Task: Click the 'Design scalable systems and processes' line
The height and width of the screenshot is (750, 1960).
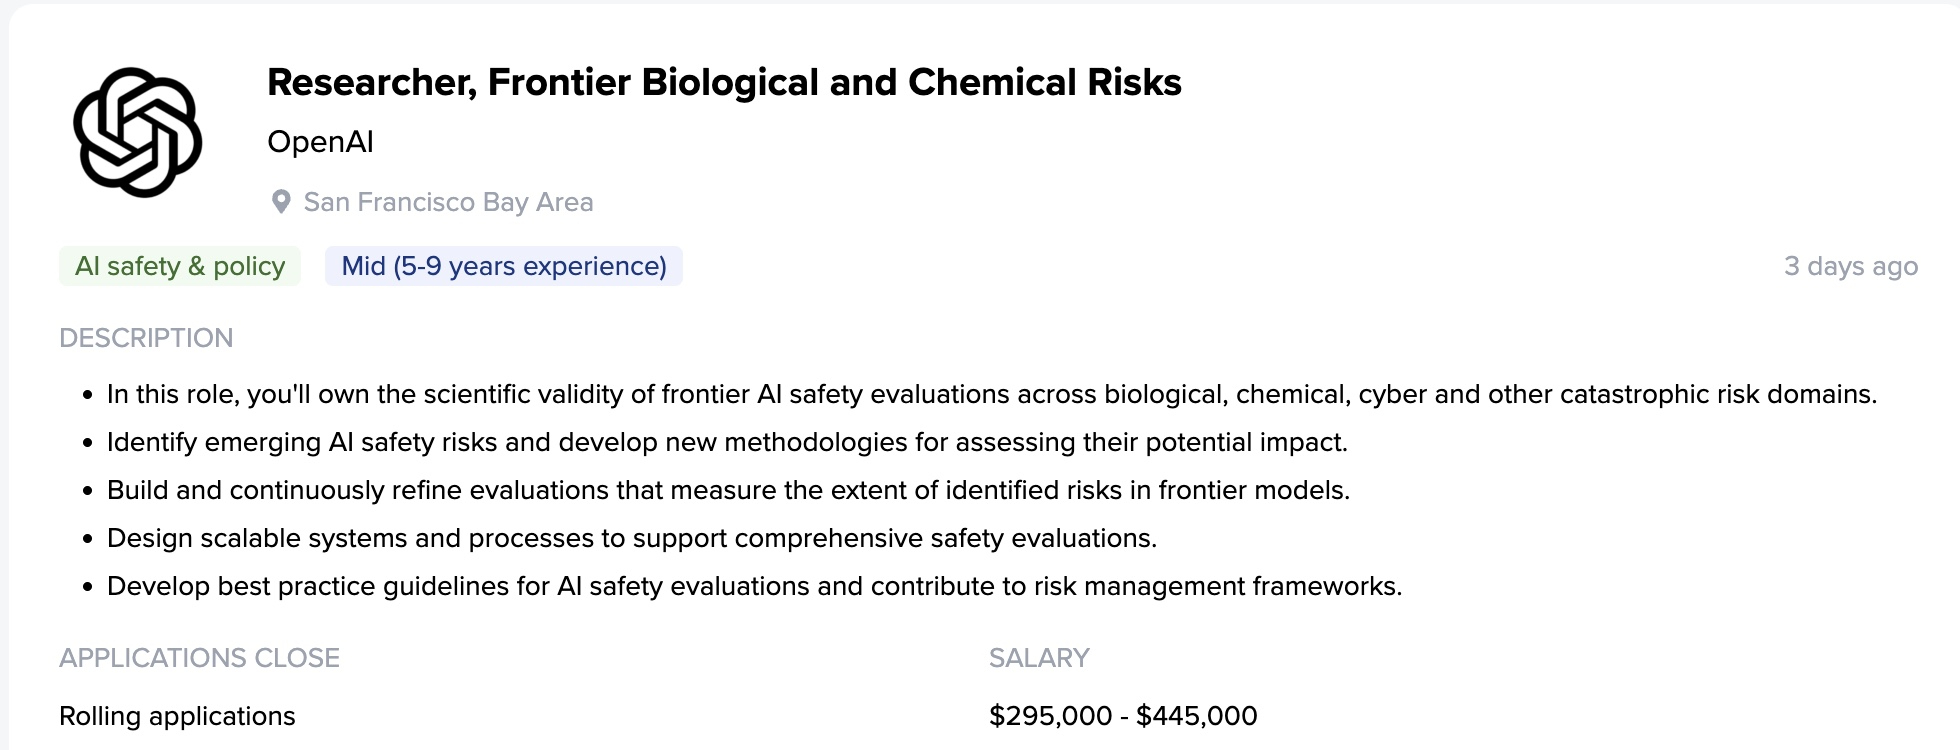Action: [631, 538]
